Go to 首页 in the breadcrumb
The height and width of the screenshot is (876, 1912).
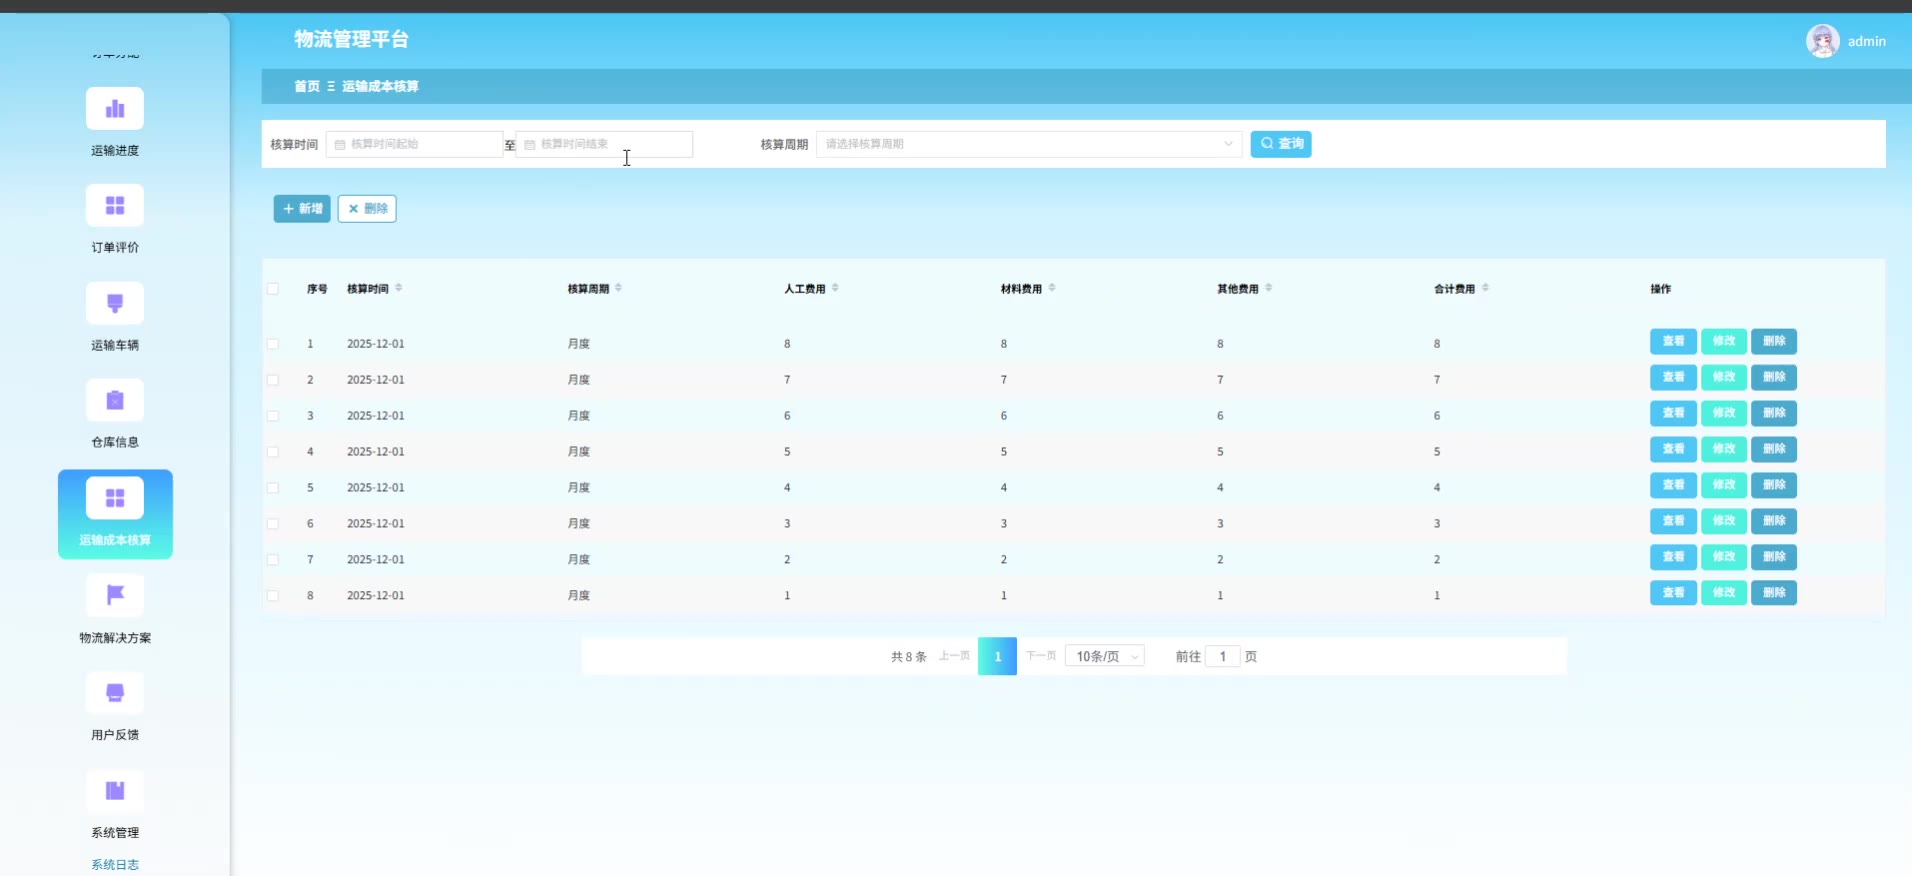tap(306, 87)
